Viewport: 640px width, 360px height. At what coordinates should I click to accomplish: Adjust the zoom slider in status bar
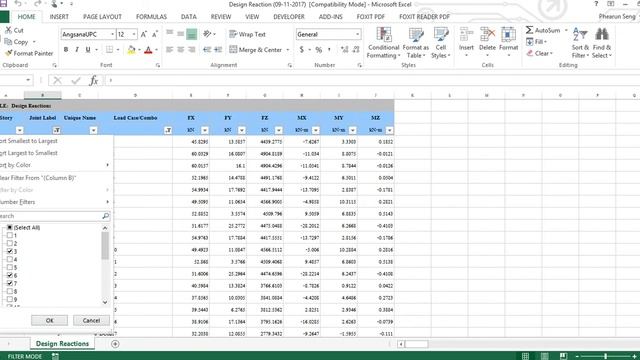click(x=605, y=356)
